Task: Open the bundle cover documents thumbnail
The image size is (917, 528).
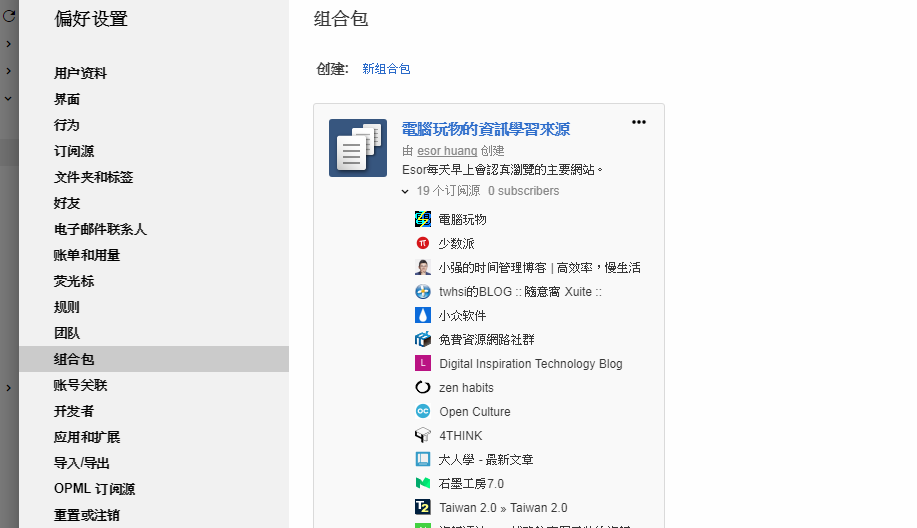Action: tap(358, 148)
